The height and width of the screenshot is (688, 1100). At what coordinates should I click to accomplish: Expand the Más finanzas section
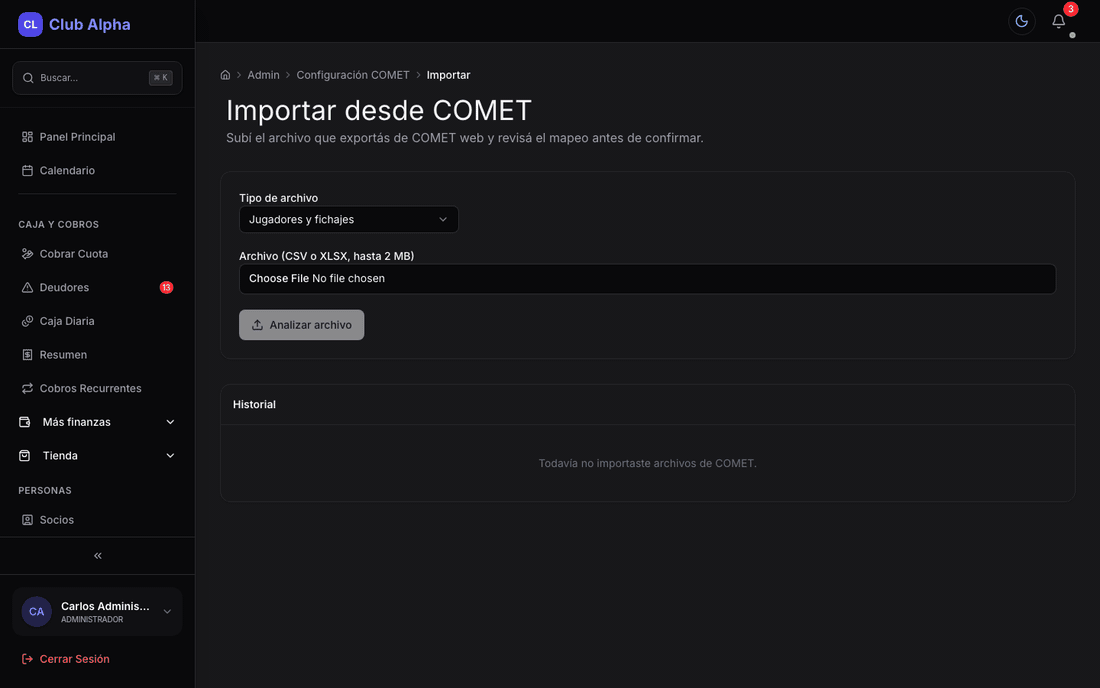97,422
